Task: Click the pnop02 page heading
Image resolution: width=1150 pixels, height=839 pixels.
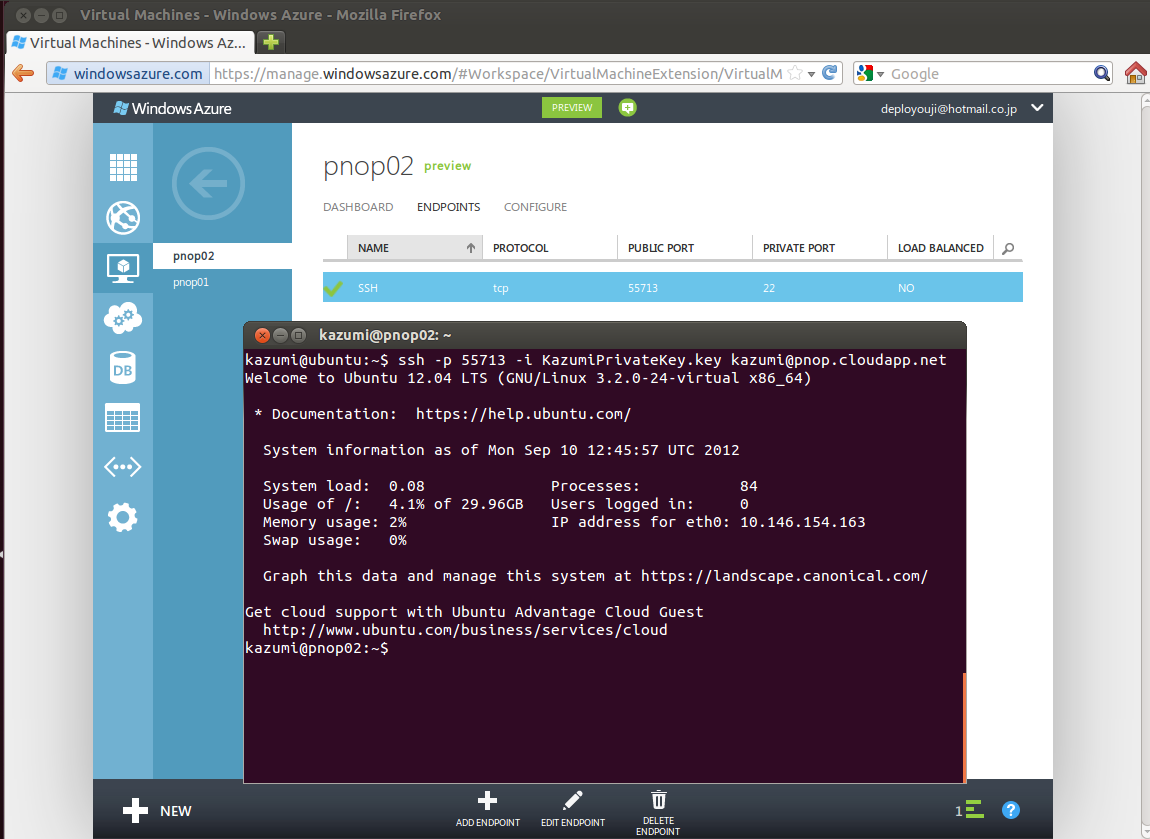Action: 368,166
